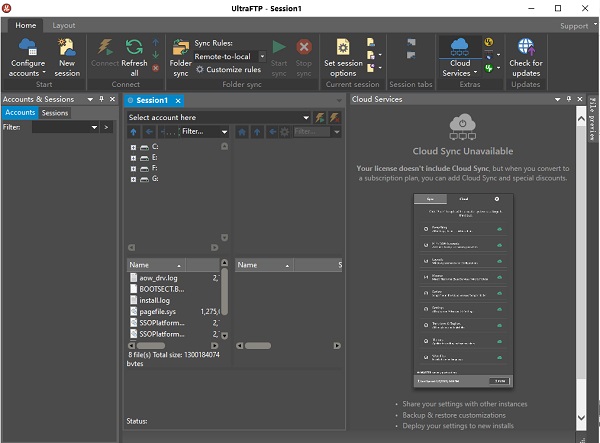Click remote pane back arrow
The image size is (600, 443).
pyautogui.click(x=272, y=132)
